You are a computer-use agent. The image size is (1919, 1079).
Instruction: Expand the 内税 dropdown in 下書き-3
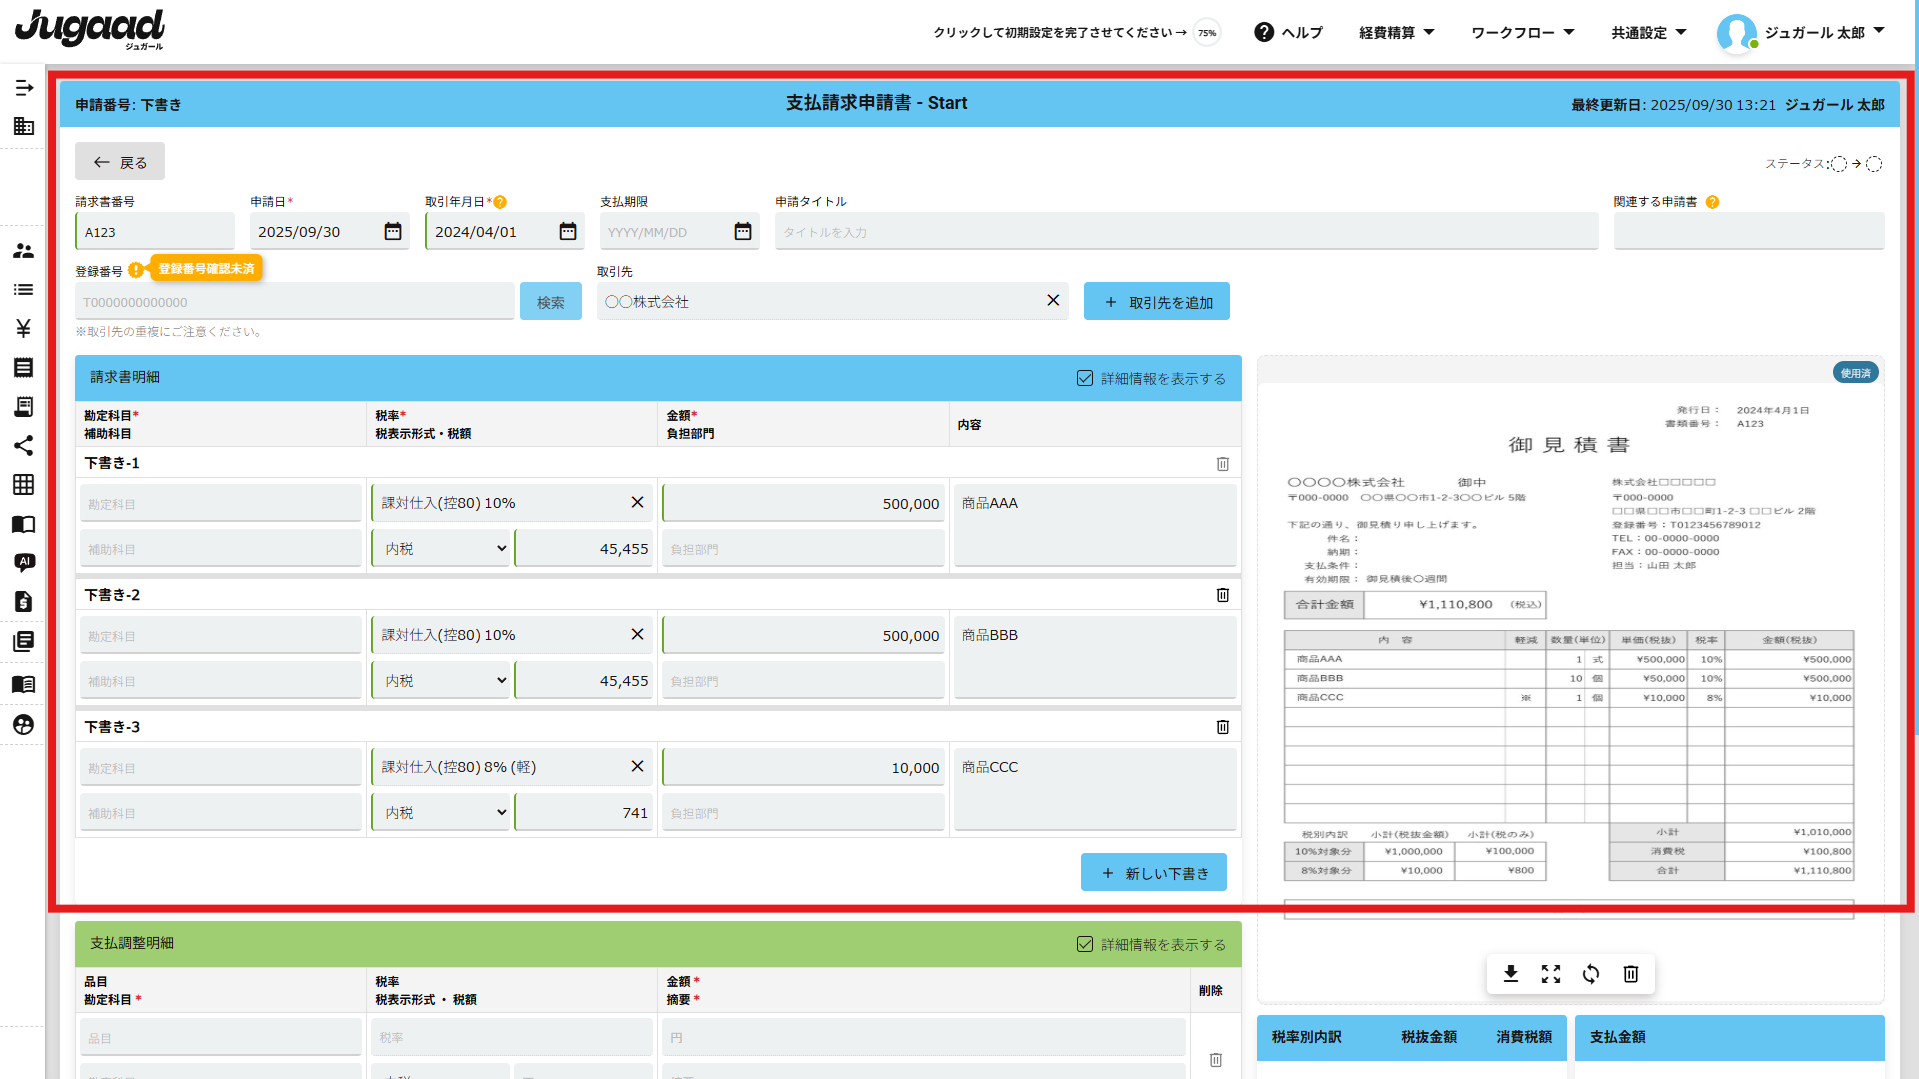(443, 813)
